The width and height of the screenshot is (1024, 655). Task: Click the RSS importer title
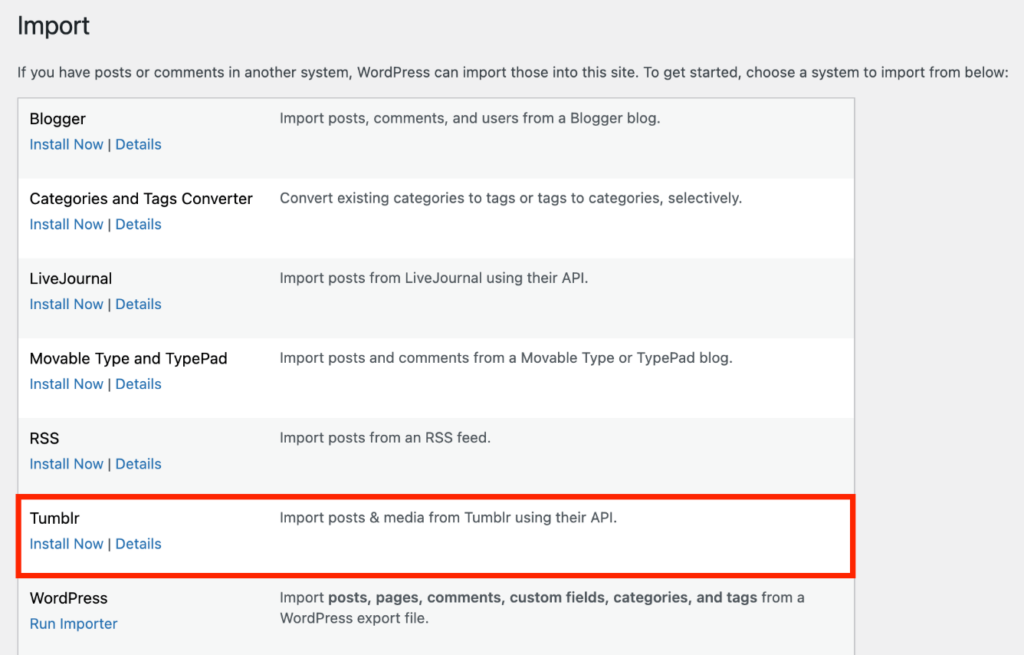click(44, 438)
